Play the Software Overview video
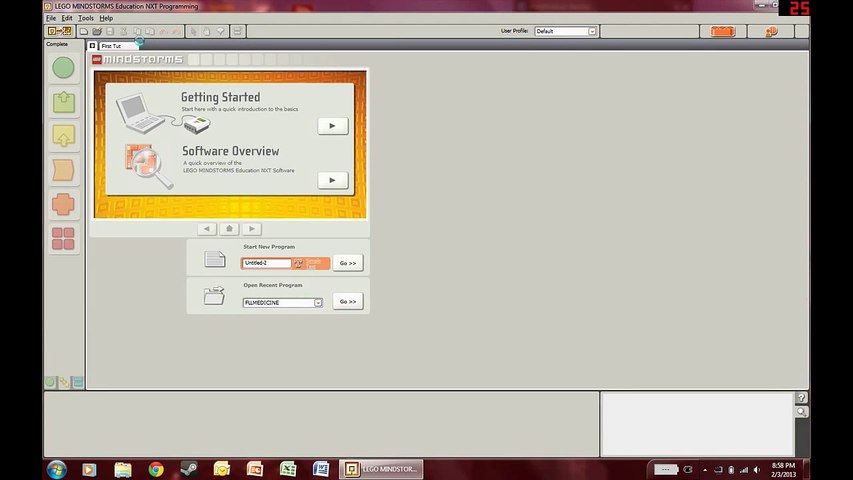This screenshot has width=853, height=480. point(332,180)
